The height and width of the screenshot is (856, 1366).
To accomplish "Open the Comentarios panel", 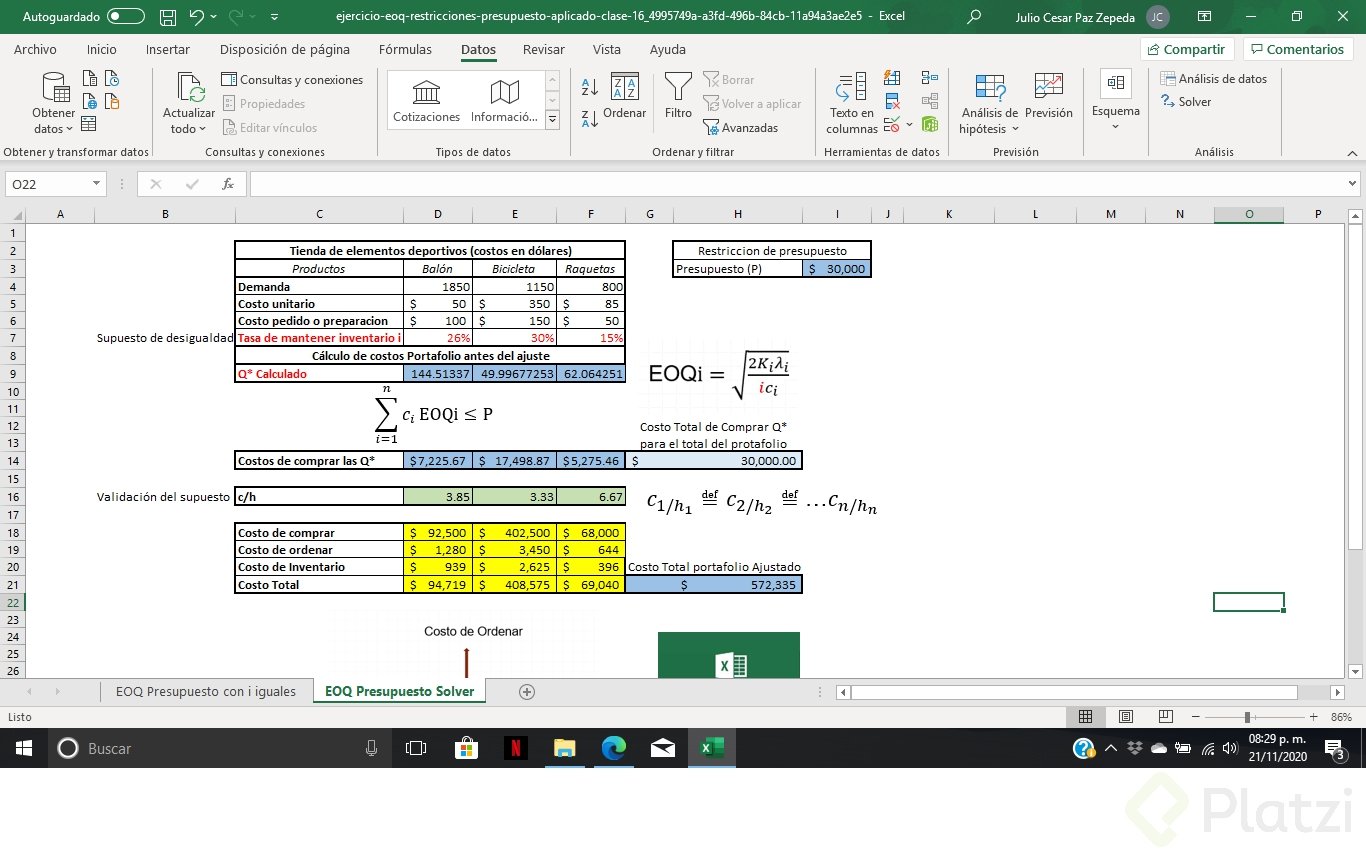I will [1297, 48].
